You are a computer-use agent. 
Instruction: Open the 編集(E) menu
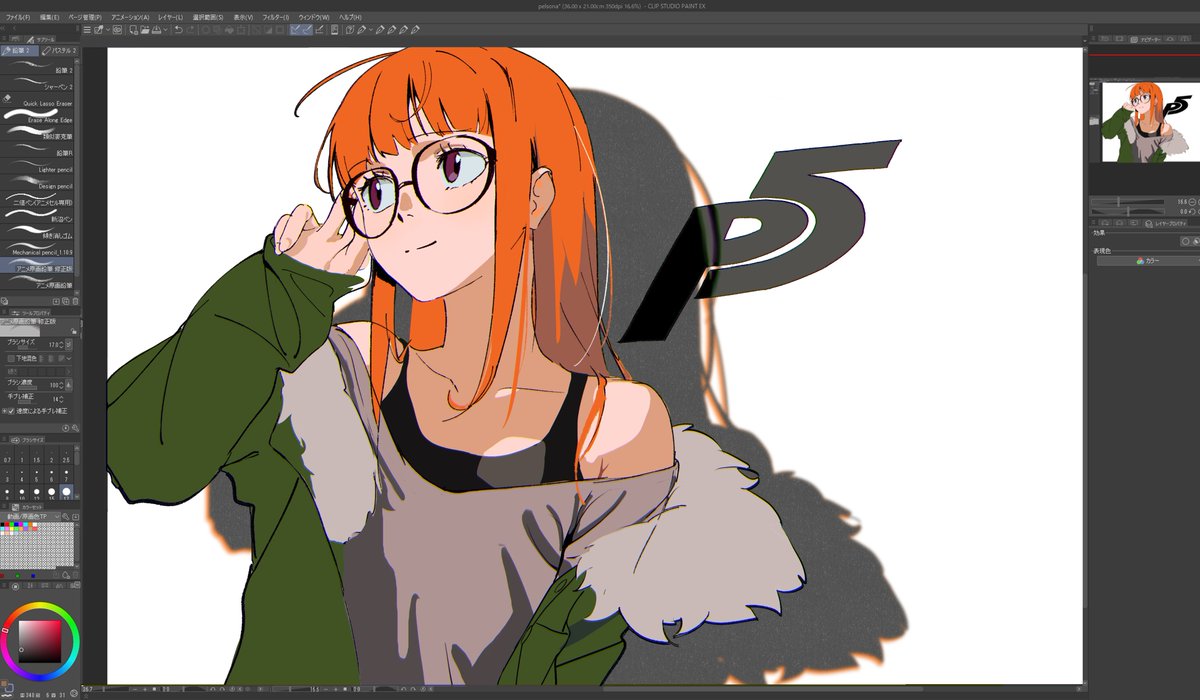pos(49,17)
